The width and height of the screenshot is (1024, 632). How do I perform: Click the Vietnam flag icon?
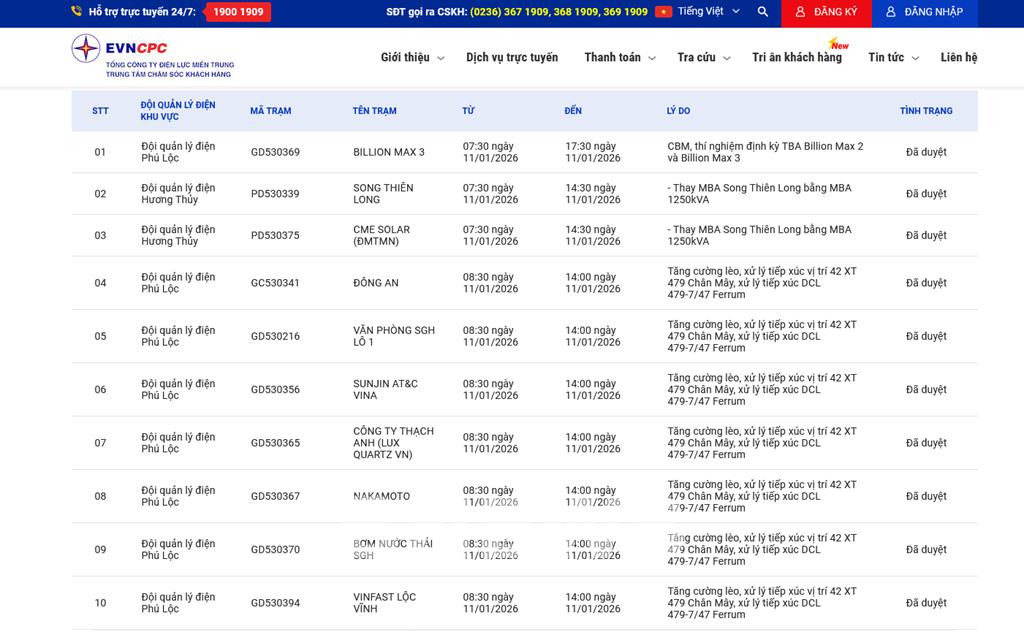(663, 12)
